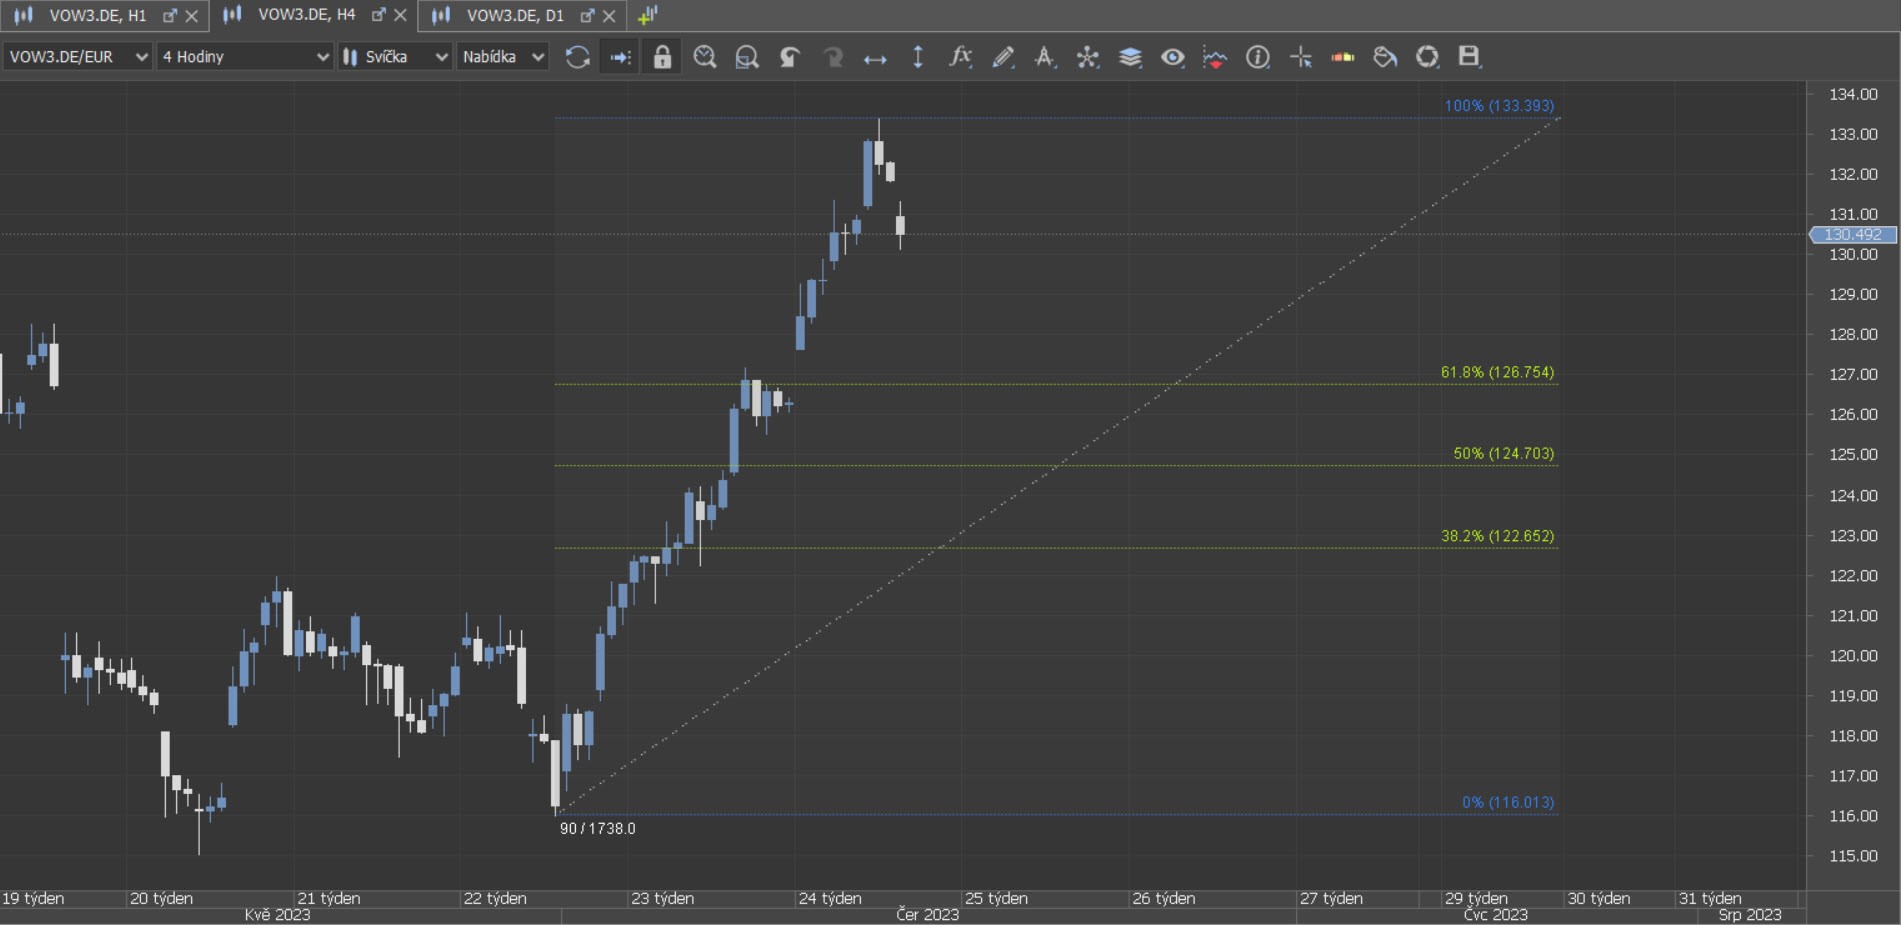Close the VOW3.DE, D1 tab
This screenshot has height=925, width=1901.
pos(609,16)
